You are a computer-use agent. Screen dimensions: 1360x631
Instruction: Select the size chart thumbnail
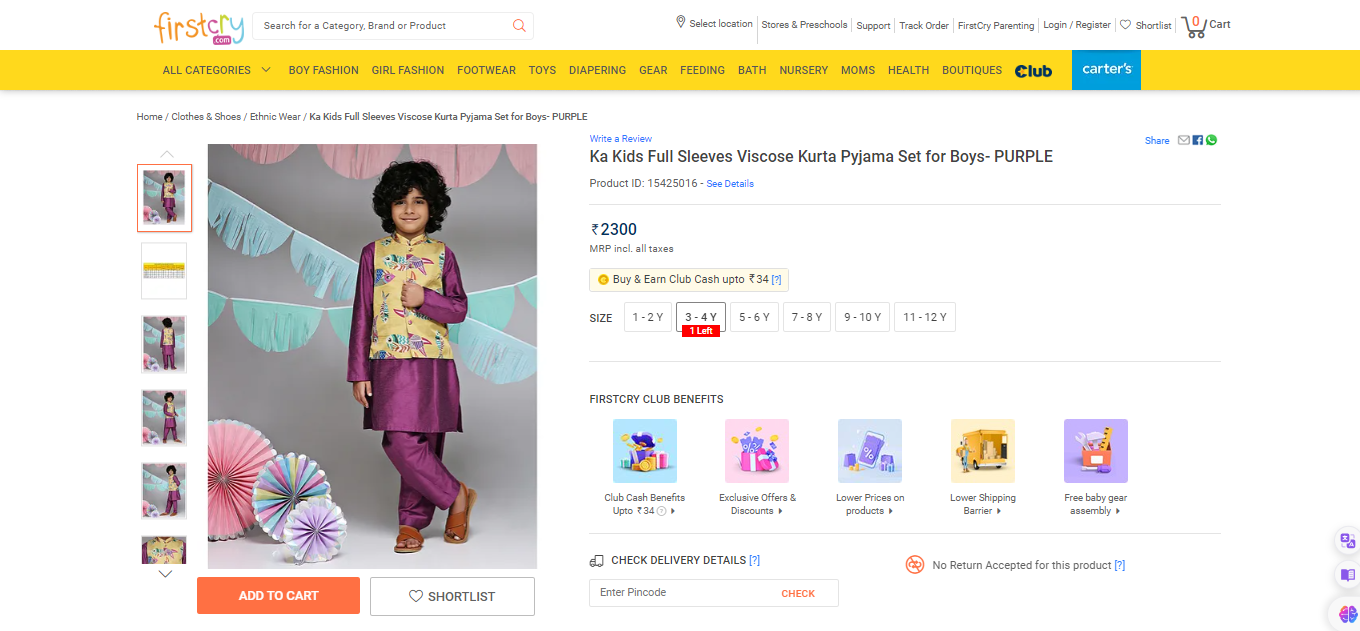[164, 271]
